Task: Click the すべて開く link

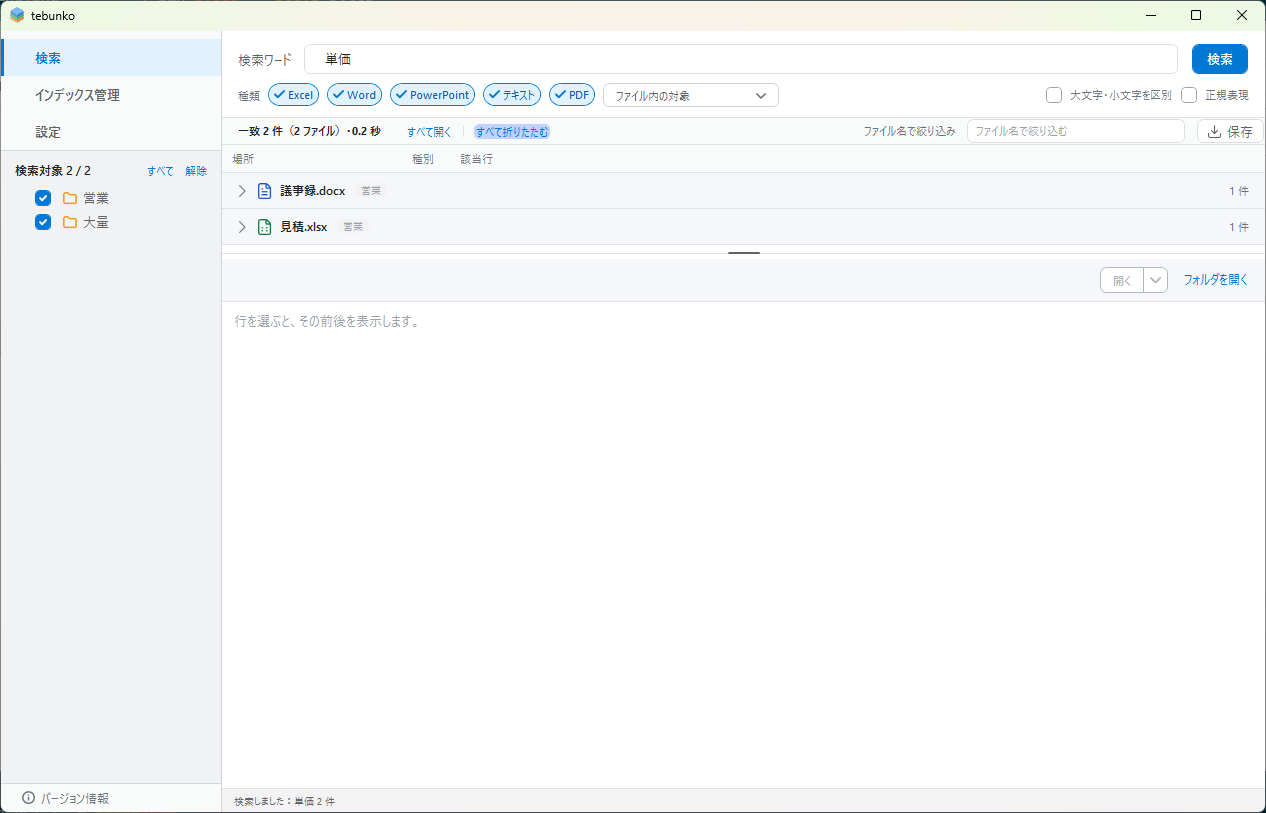Action: [429, 131]
